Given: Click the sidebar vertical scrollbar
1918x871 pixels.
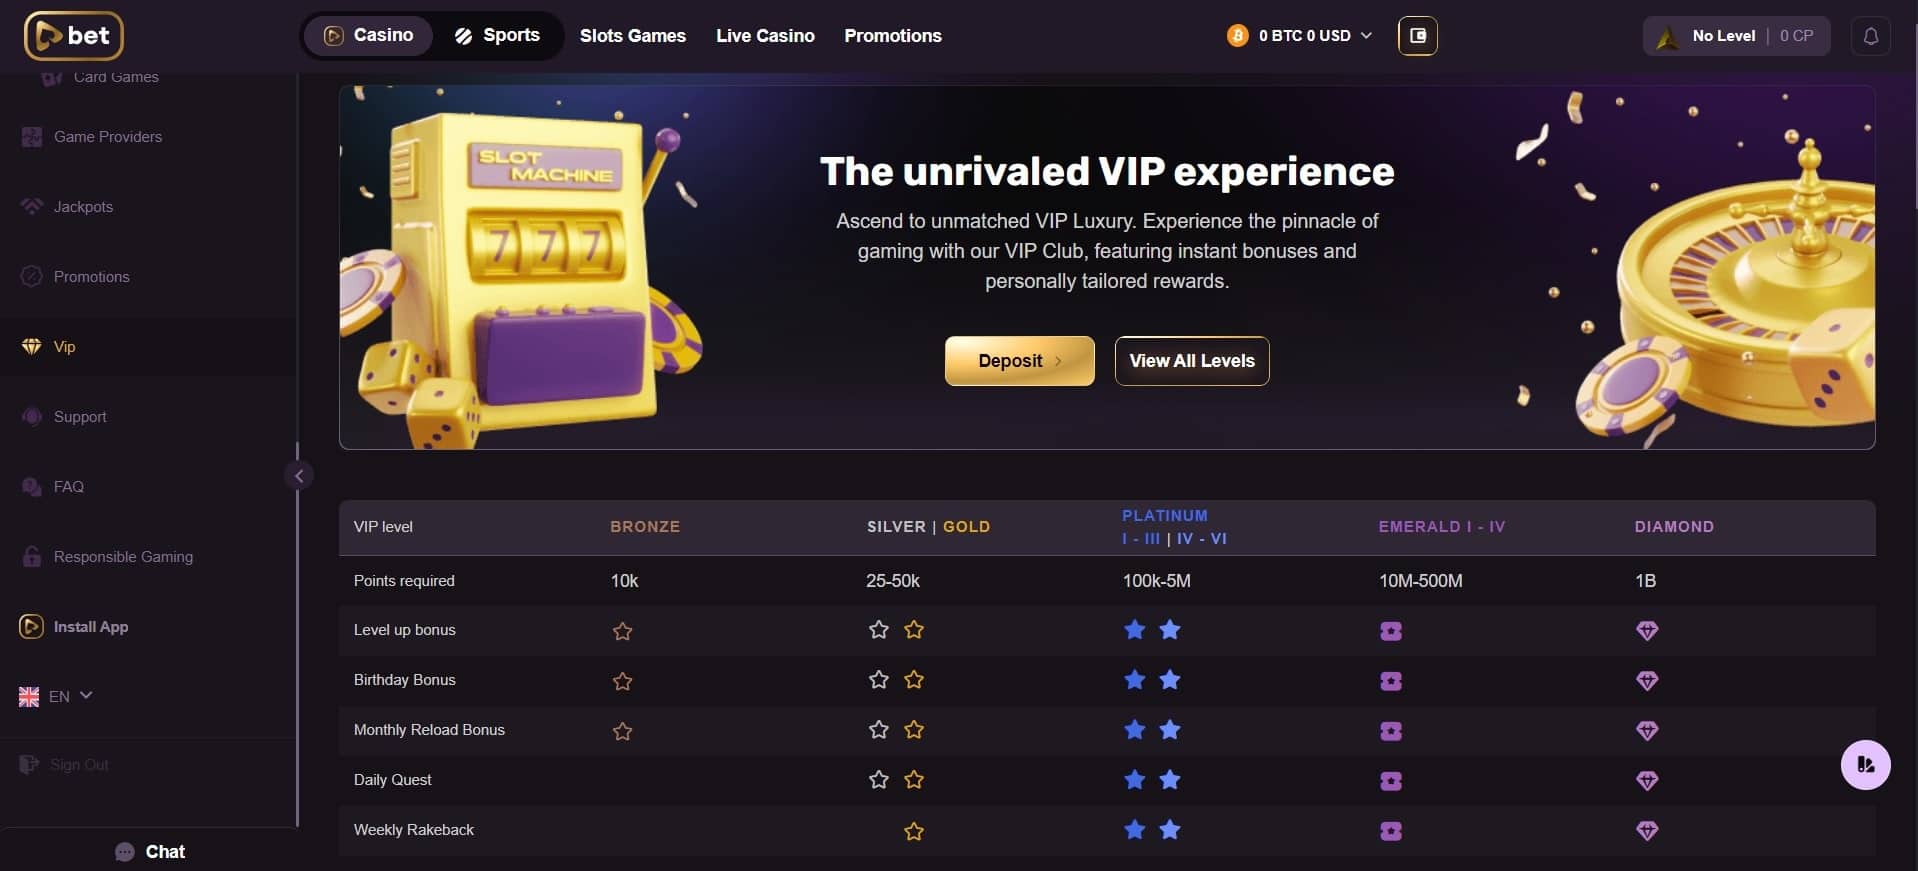Looking at the screenshot, I should (297, 640).
